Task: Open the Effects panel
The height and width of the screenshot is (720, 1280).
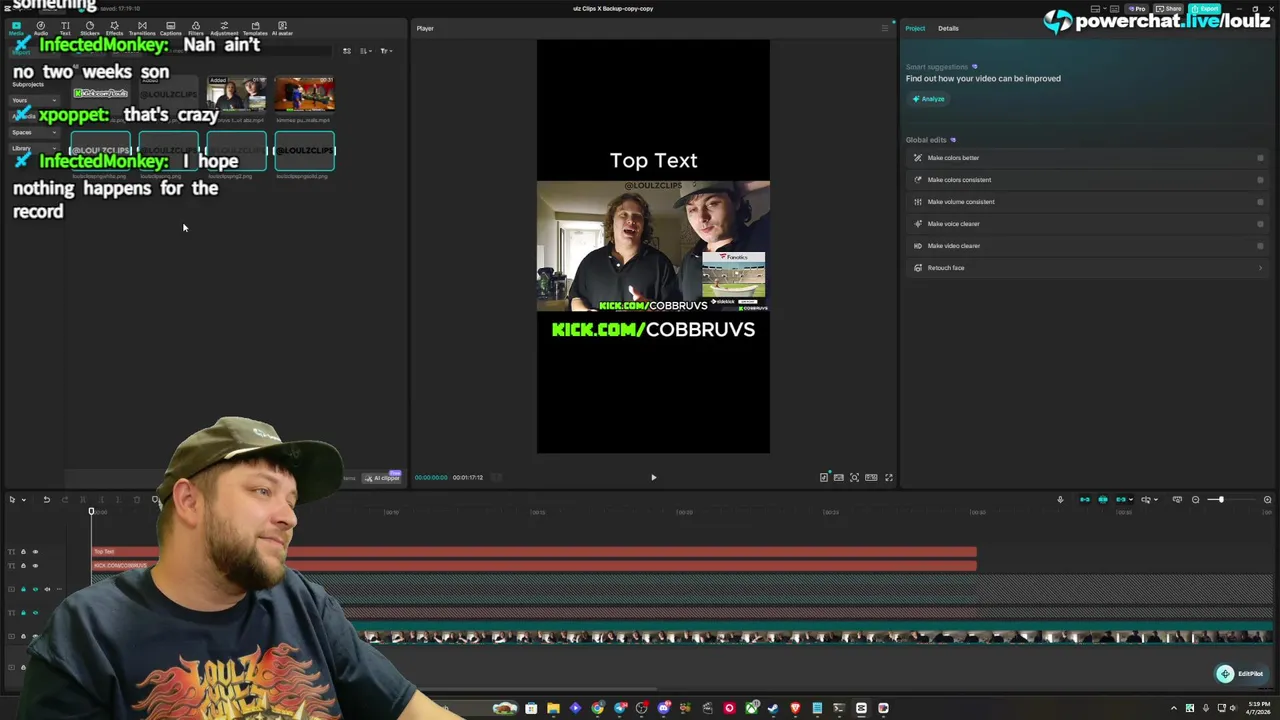Action: (114, 28)
